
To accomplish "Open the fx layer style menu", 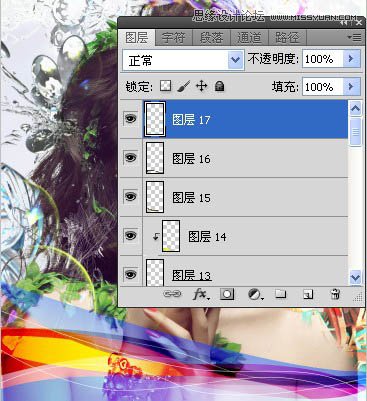I will 201,294.
